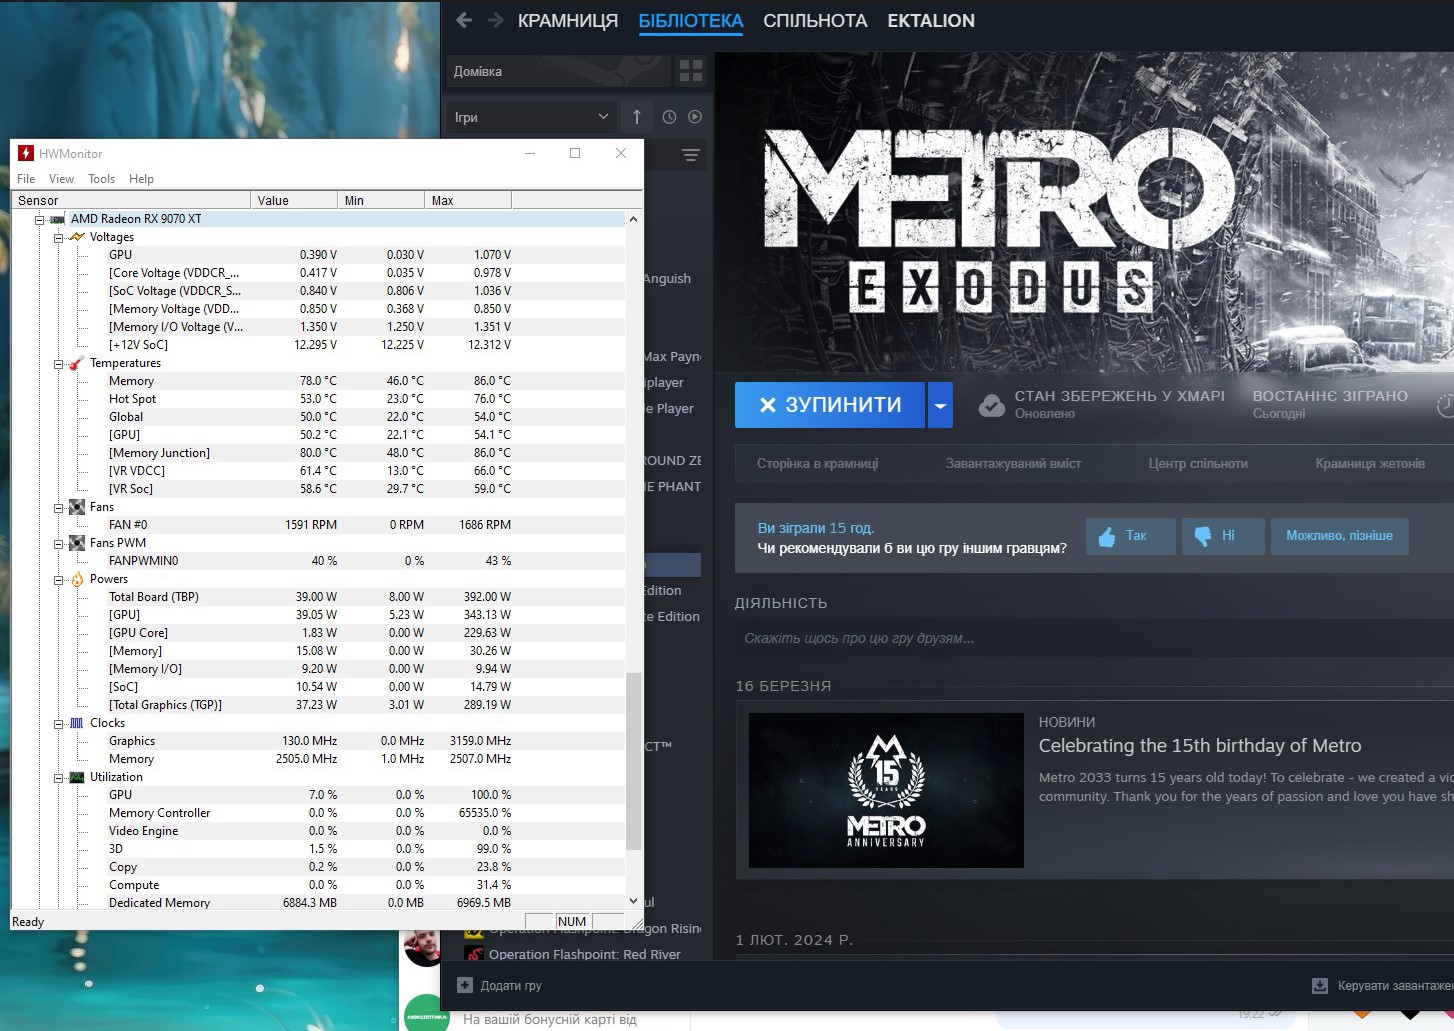Click Додати гру at the bottom of Steam

point(499,985)
